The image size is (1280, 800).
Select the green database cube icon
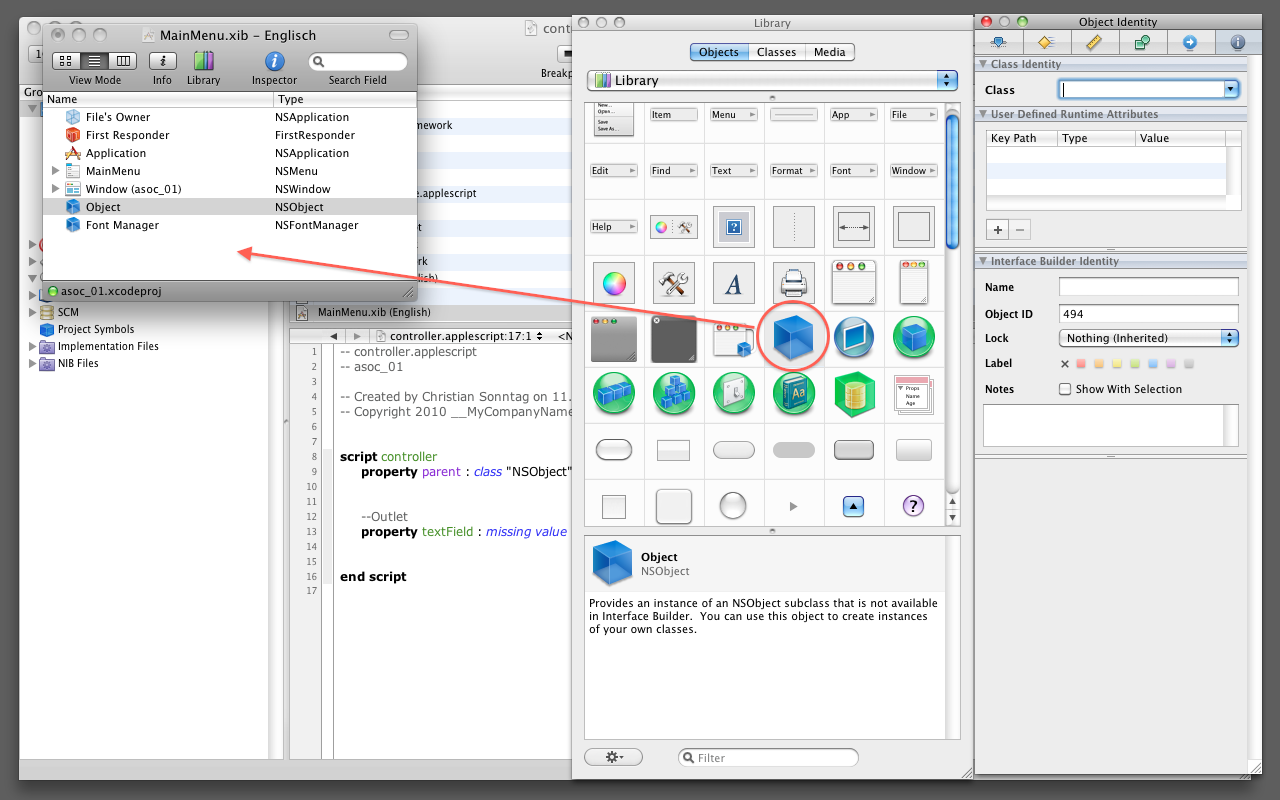click(853, 394)
